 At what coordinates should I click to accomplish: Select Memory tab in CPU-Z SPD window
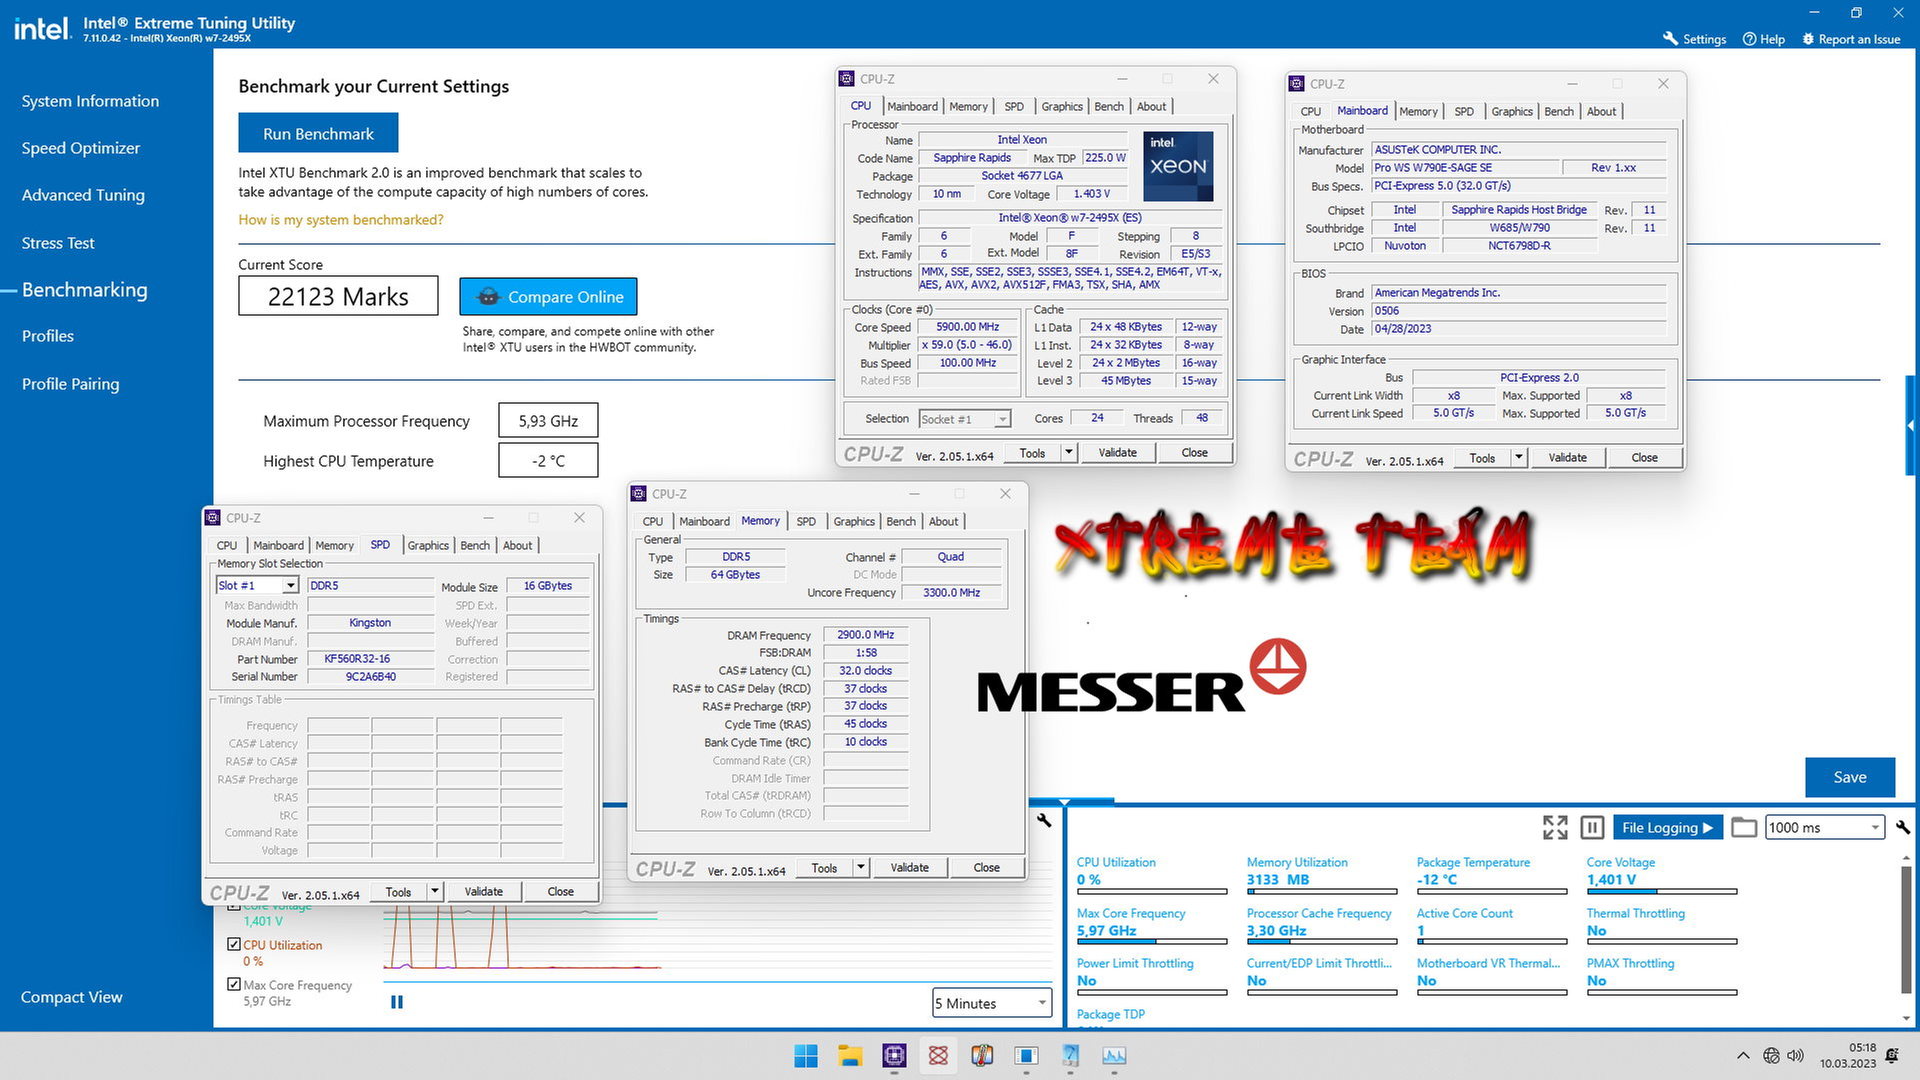(334, 545)
